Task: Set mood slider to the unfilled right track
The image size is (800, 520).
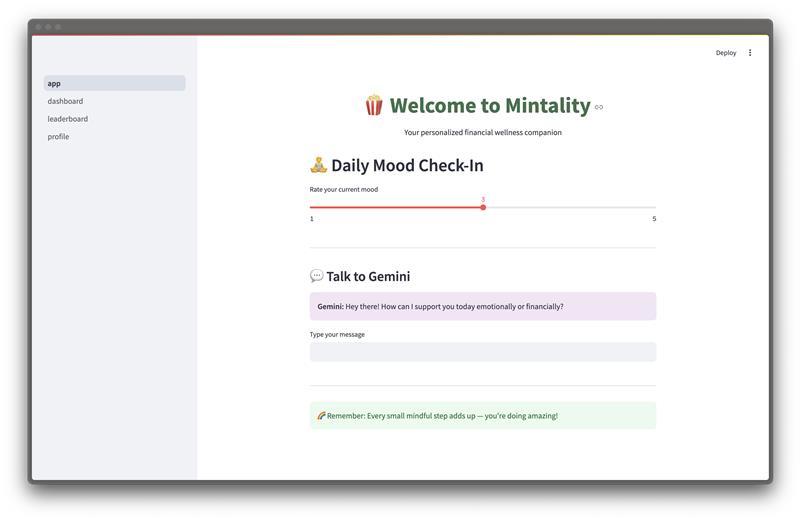Action: coord(570,207)
